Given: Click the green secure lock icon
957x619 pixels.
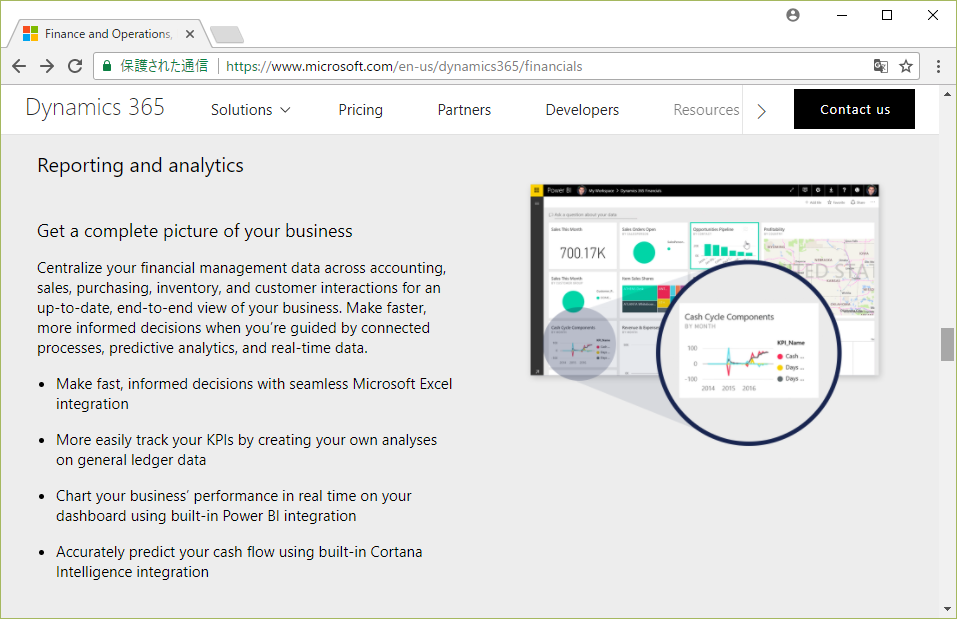Looking at the screenshot, I should [107, 66].
